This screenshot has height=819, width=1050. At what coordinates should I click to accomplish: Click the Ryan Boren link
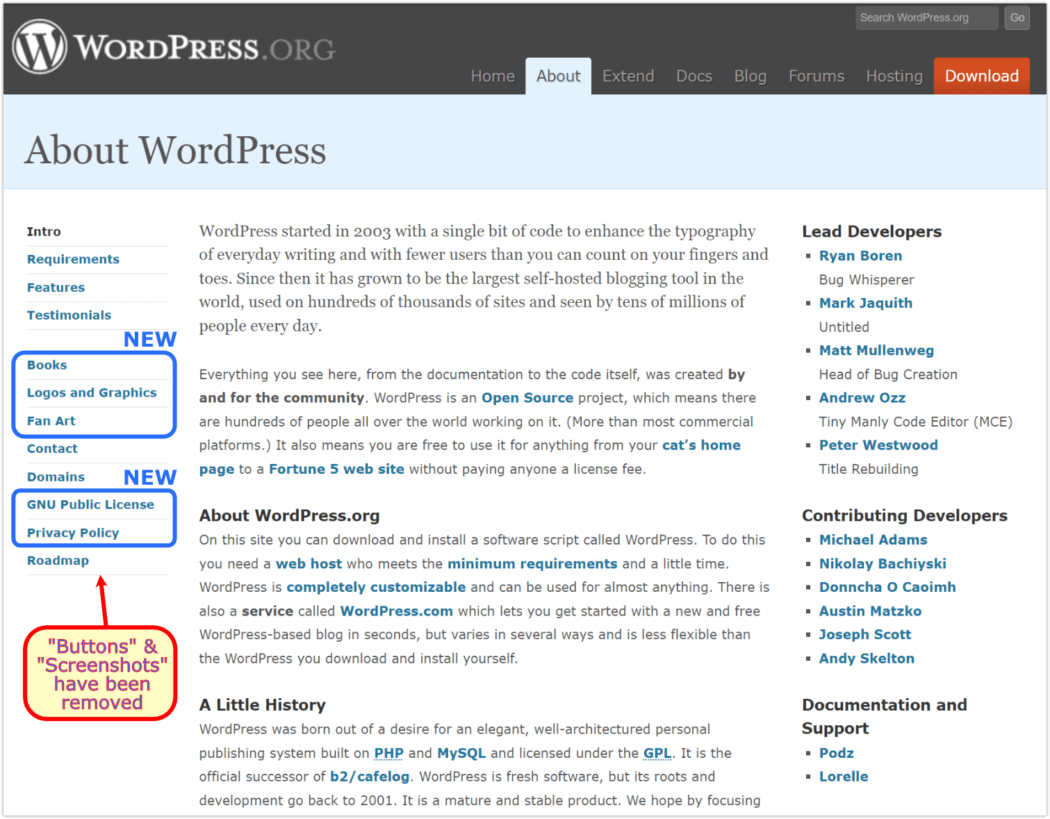[x=860, y=256]
